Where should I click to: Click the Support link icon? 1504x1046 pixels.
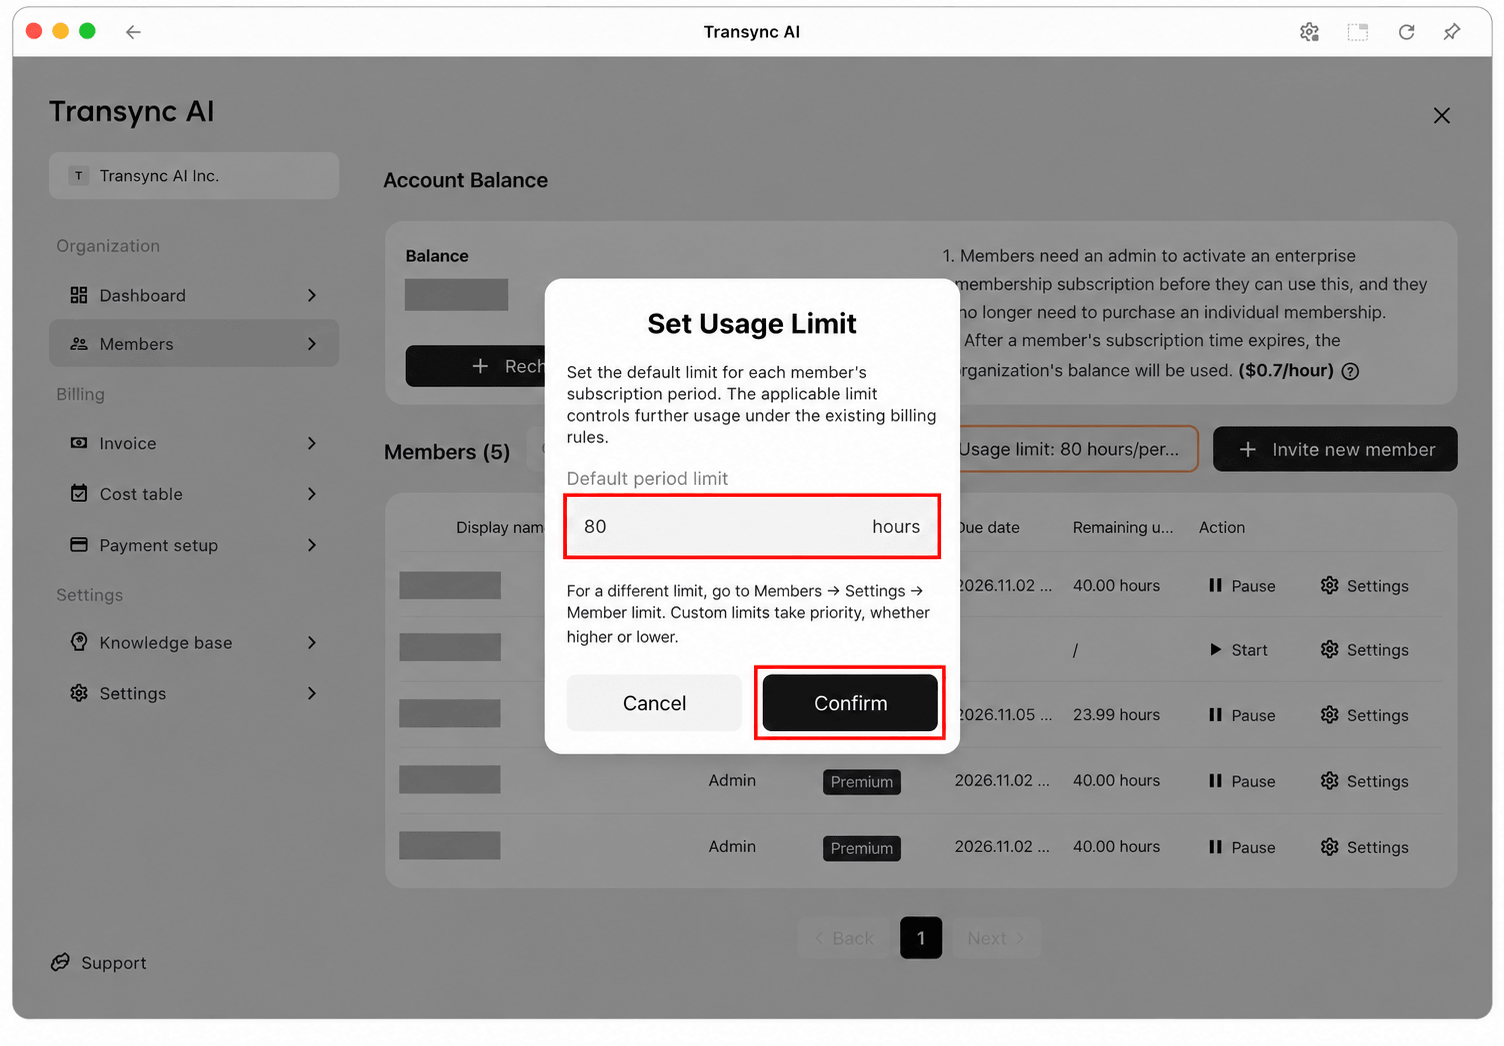(61, 962)
